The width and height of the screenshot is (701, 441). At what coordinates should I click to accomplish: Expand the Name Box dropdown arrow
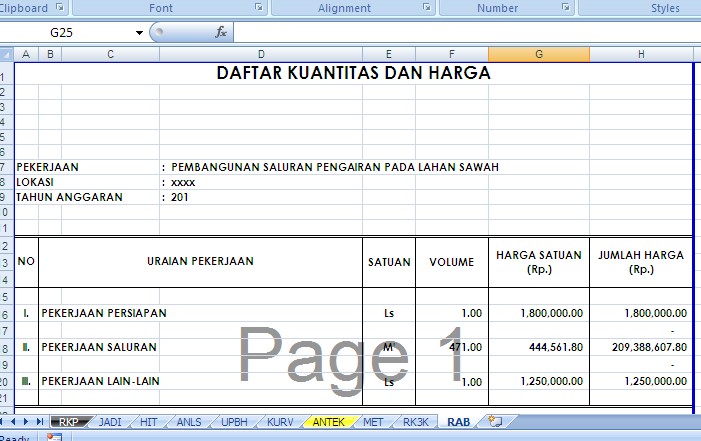(x=139, y=33)
